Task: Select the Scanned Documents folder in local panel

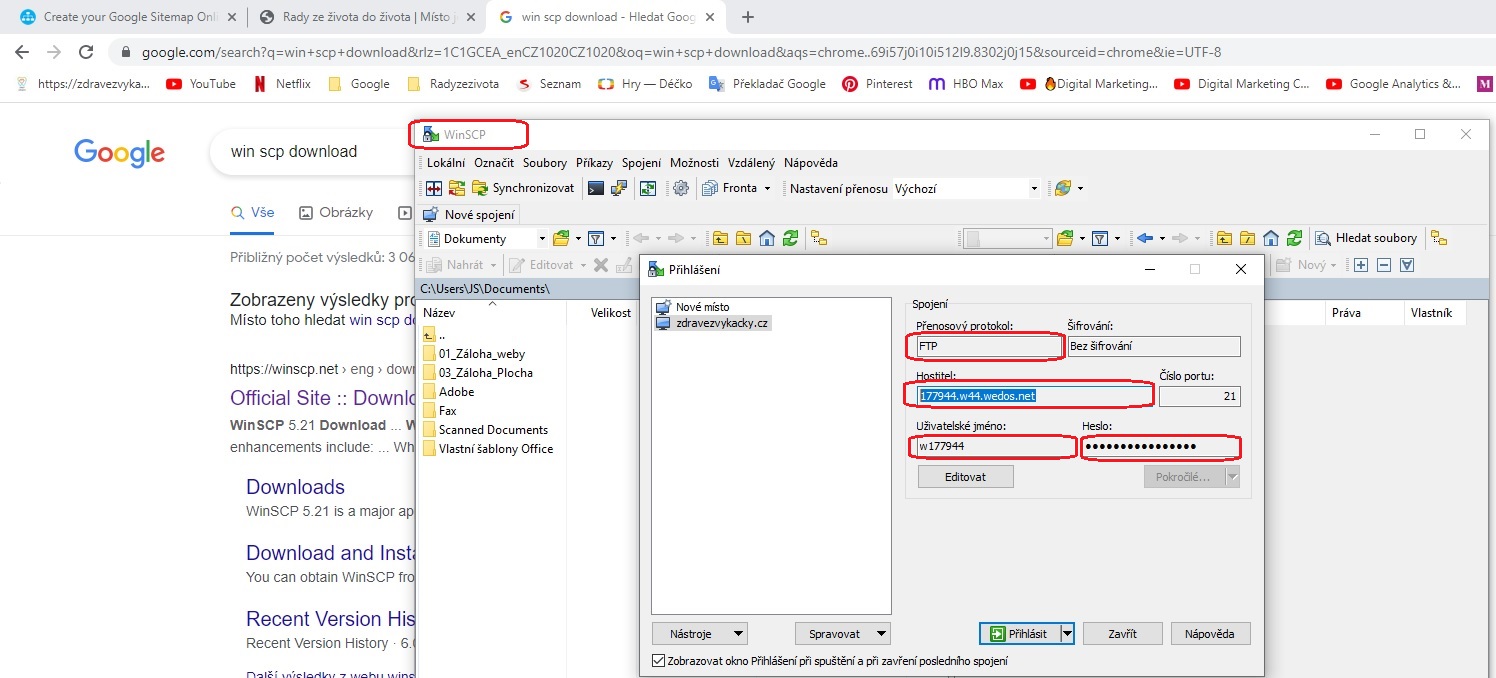Action: click(485, 429)
